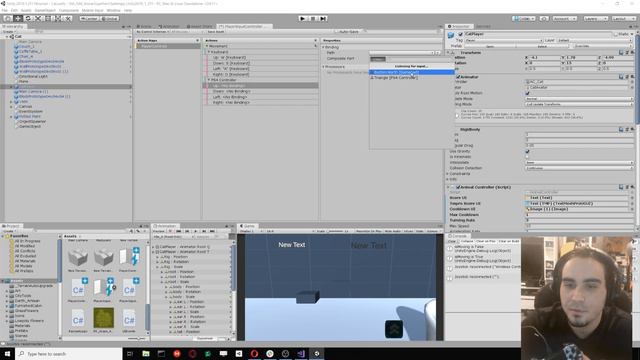
Task: Add new Action with plus icon
Action: [x=316, y=40]
